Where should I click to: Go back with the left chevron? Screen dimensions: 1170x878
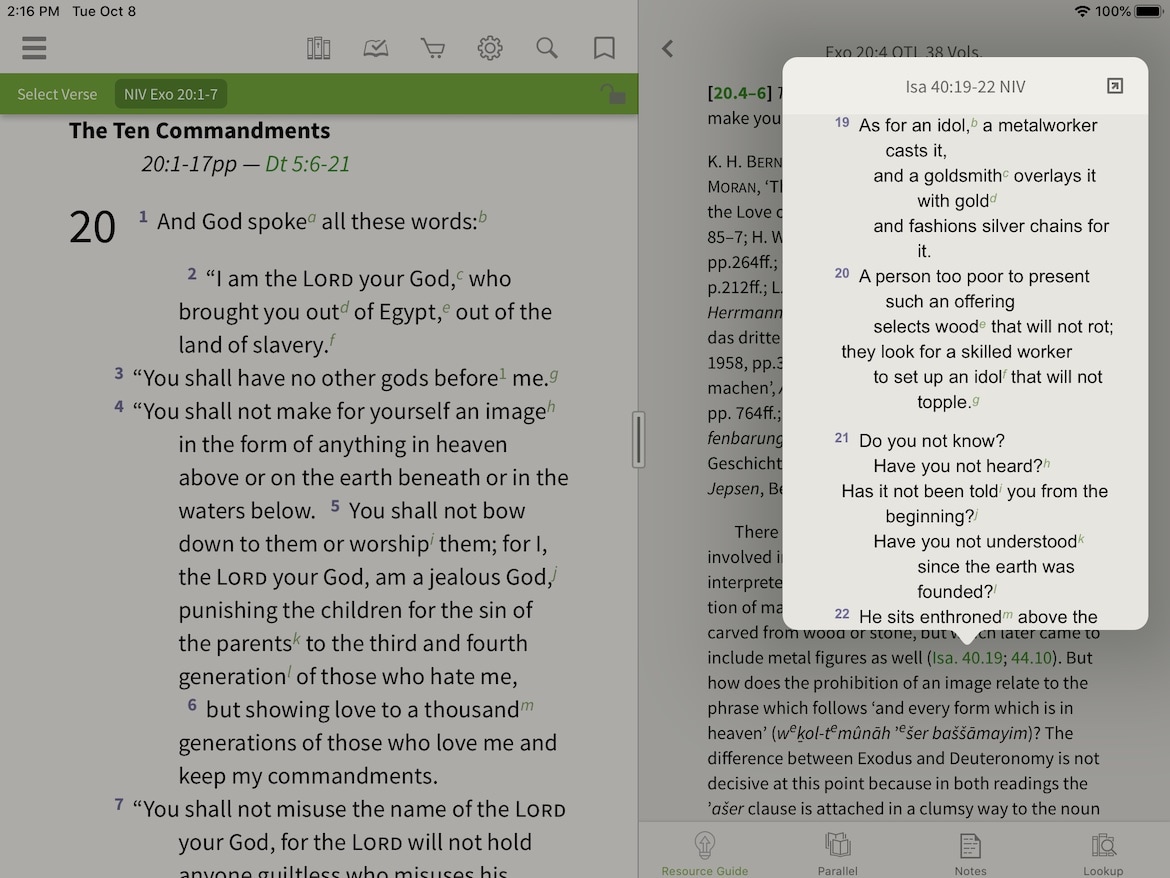(668, 49)
